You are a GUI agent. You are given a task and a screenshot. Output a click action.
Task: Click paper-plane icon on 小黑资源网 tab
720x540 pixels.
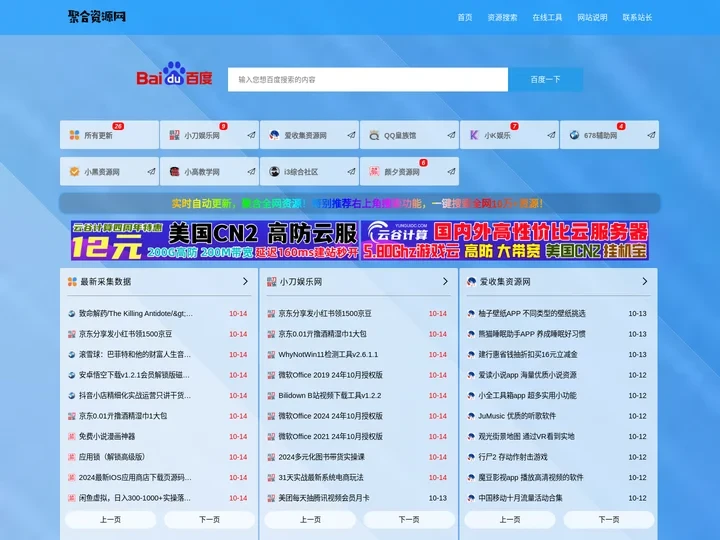click(151, 171)
